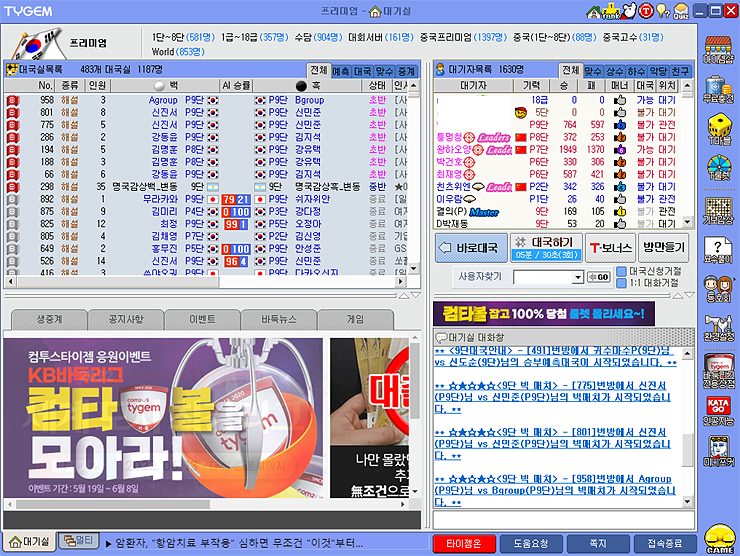This screenshot has height=556, width=740.
Task: Open the 사용자찾기 combo box arrow
Action: [x=578, y=277]
